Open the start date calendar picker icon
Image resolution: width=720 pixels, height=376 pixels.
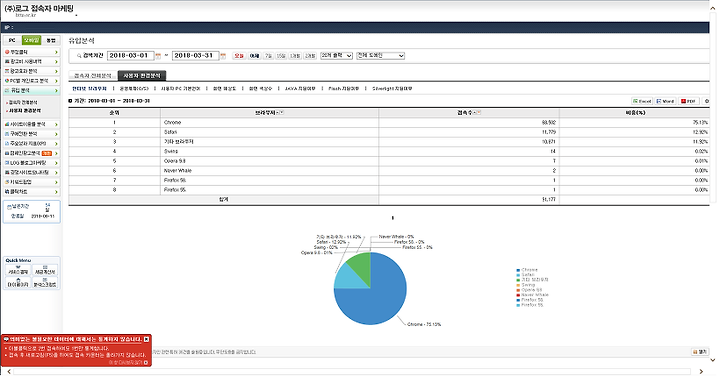coord(158,56)
